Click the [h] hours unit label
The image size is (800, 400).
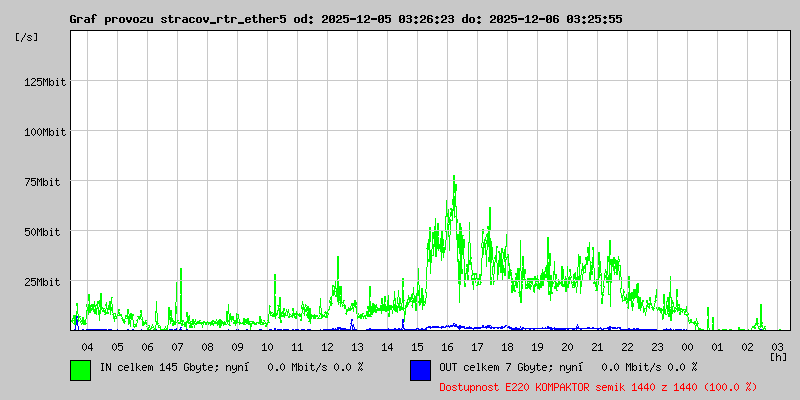coord(778,357)
